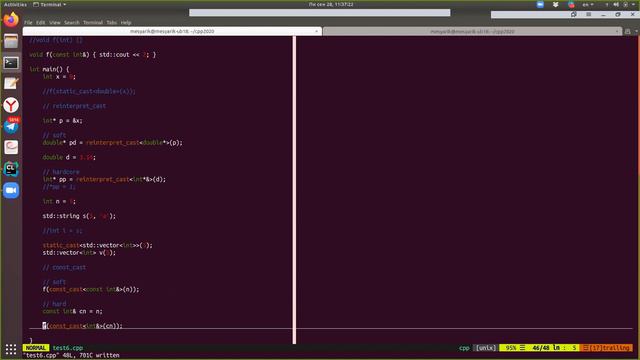Click test6.cpp filename in status line
640x360 pixels.
click(x=68, y=348)
